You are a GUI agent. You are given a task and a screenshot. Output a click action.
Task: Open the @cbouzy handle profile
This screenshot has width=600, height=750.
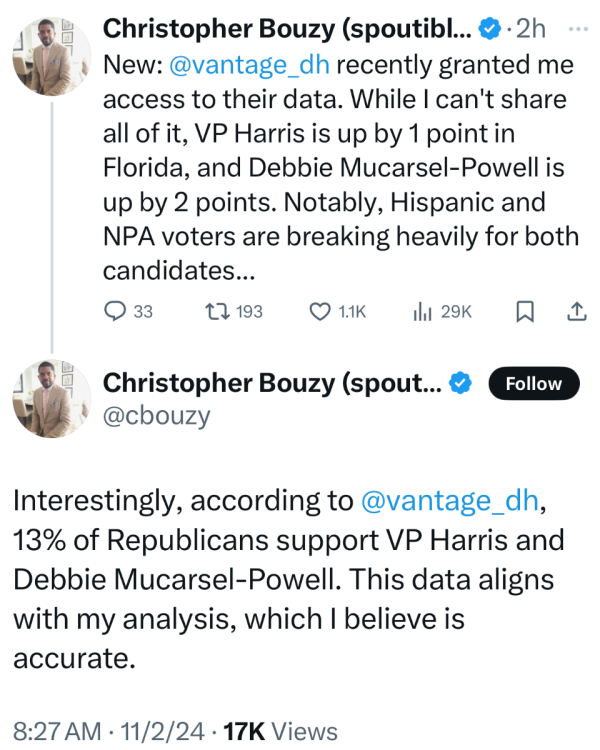pos(157,414)
